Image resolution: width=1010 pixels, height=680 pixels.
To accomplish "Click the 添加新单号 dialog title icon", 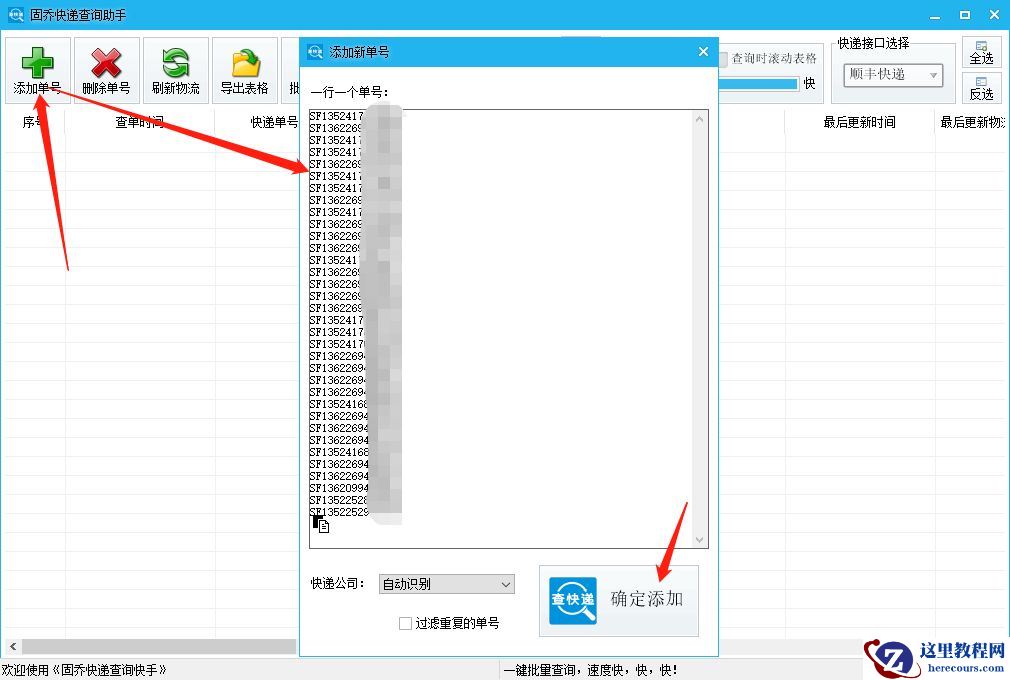I will (x=315, y=52).
